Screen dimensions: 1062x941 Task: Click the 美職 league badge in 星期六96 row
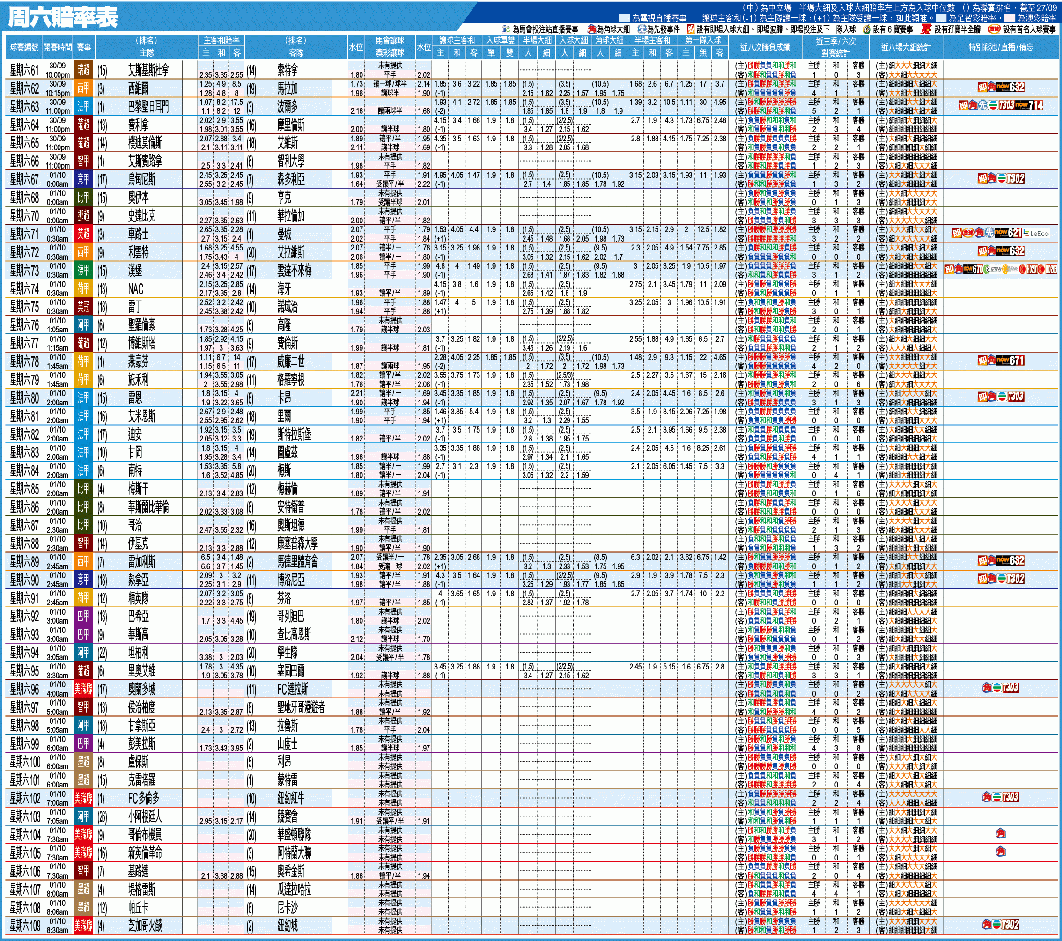[x=83, y=689]
